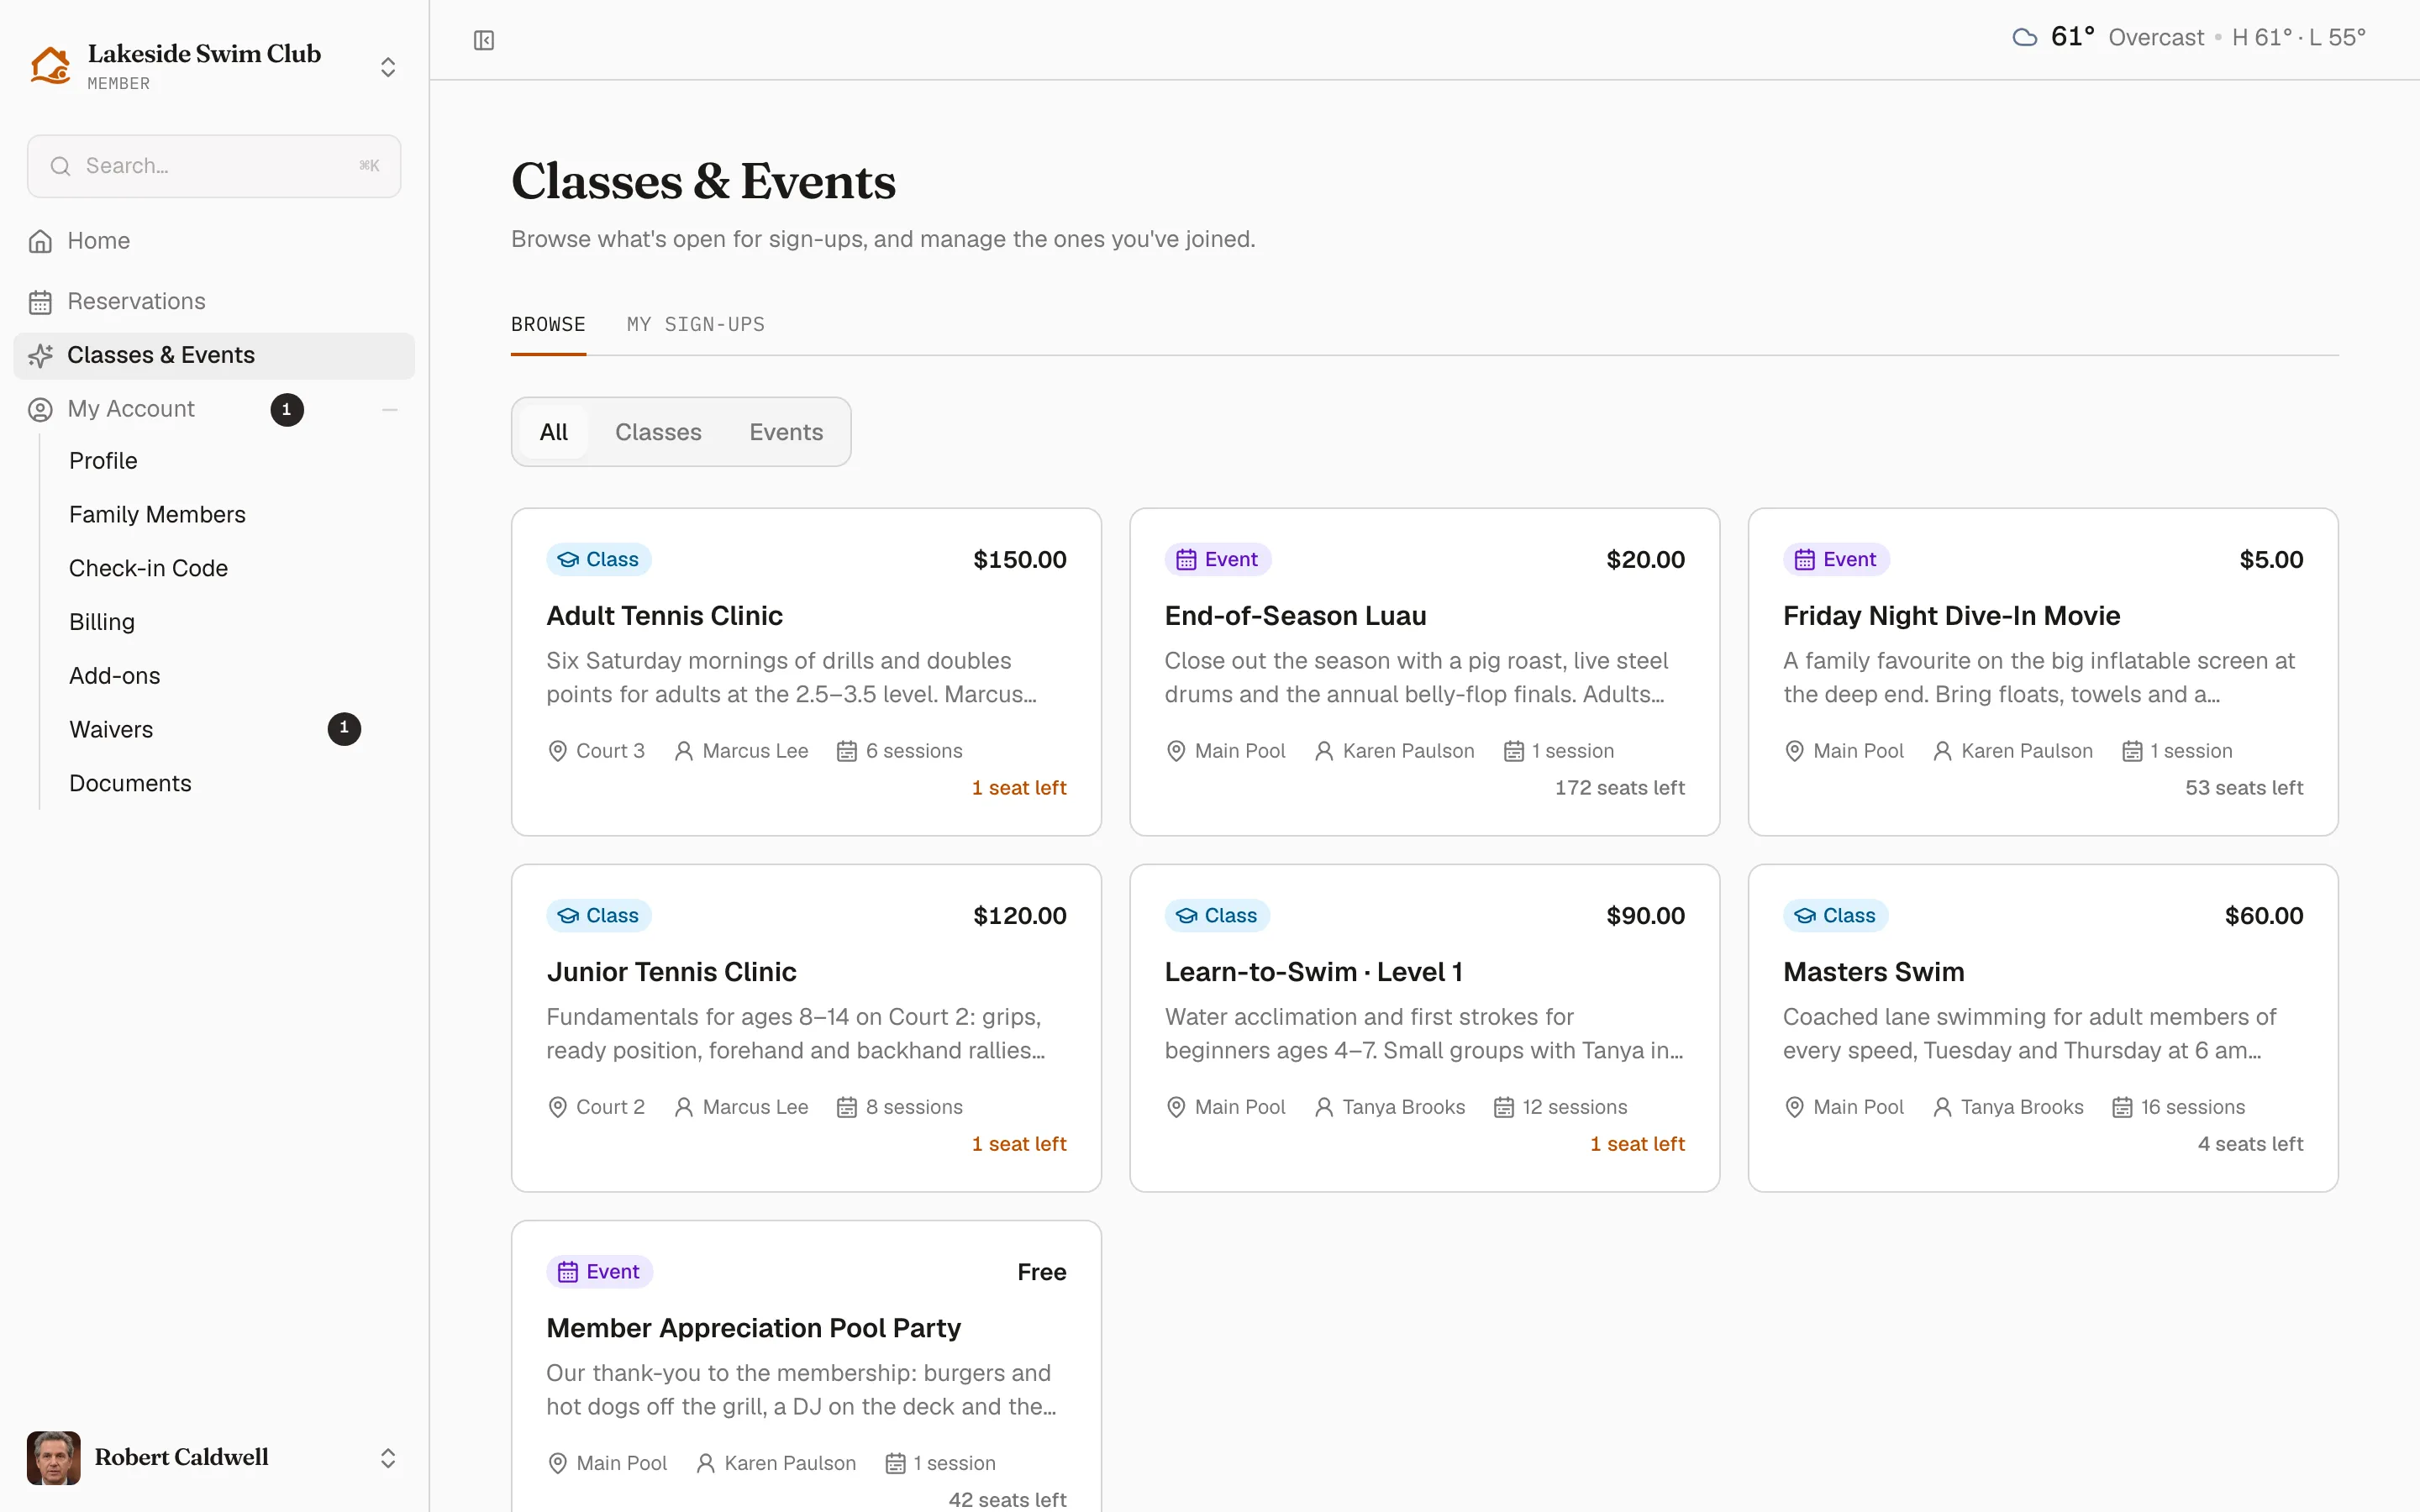The width and height of the screenshot is (2420, 1512).
Task: Click the Home house icon
Action: (40, 241)
